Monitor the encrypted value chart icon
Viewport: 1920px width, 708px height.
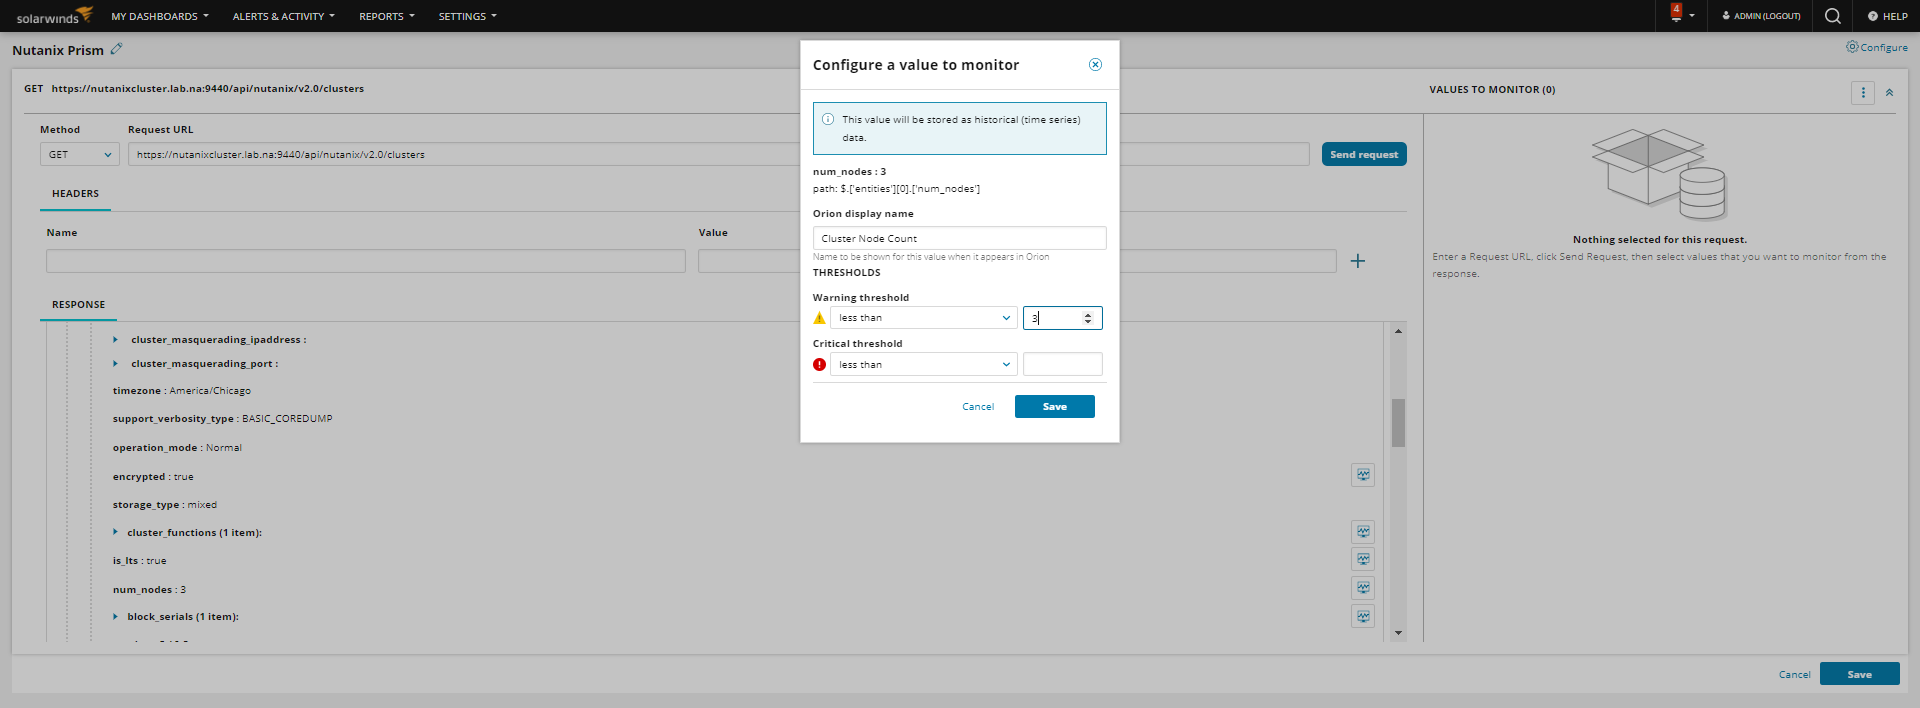(1362, 475)
